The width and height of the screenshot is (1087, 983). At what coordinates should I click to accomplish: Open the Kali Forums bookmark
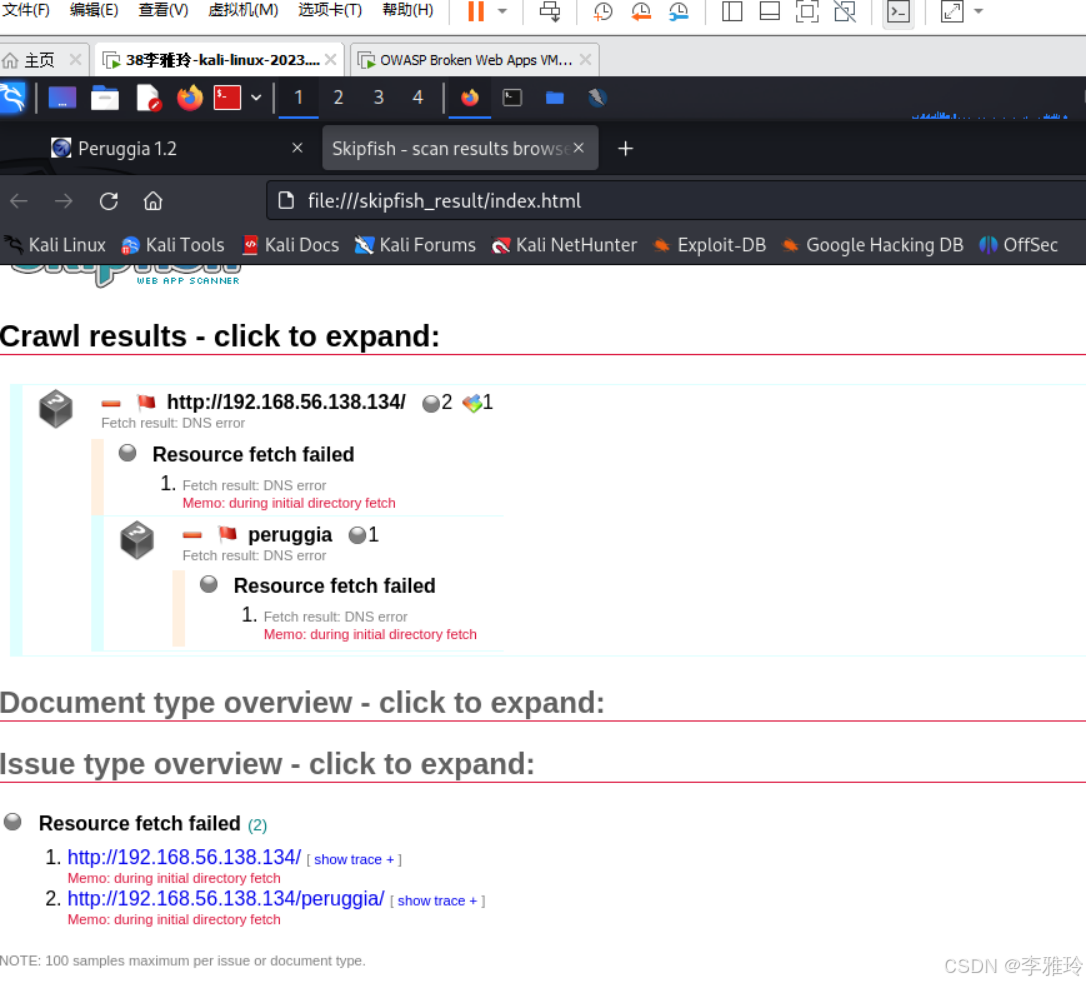(415, 245)
